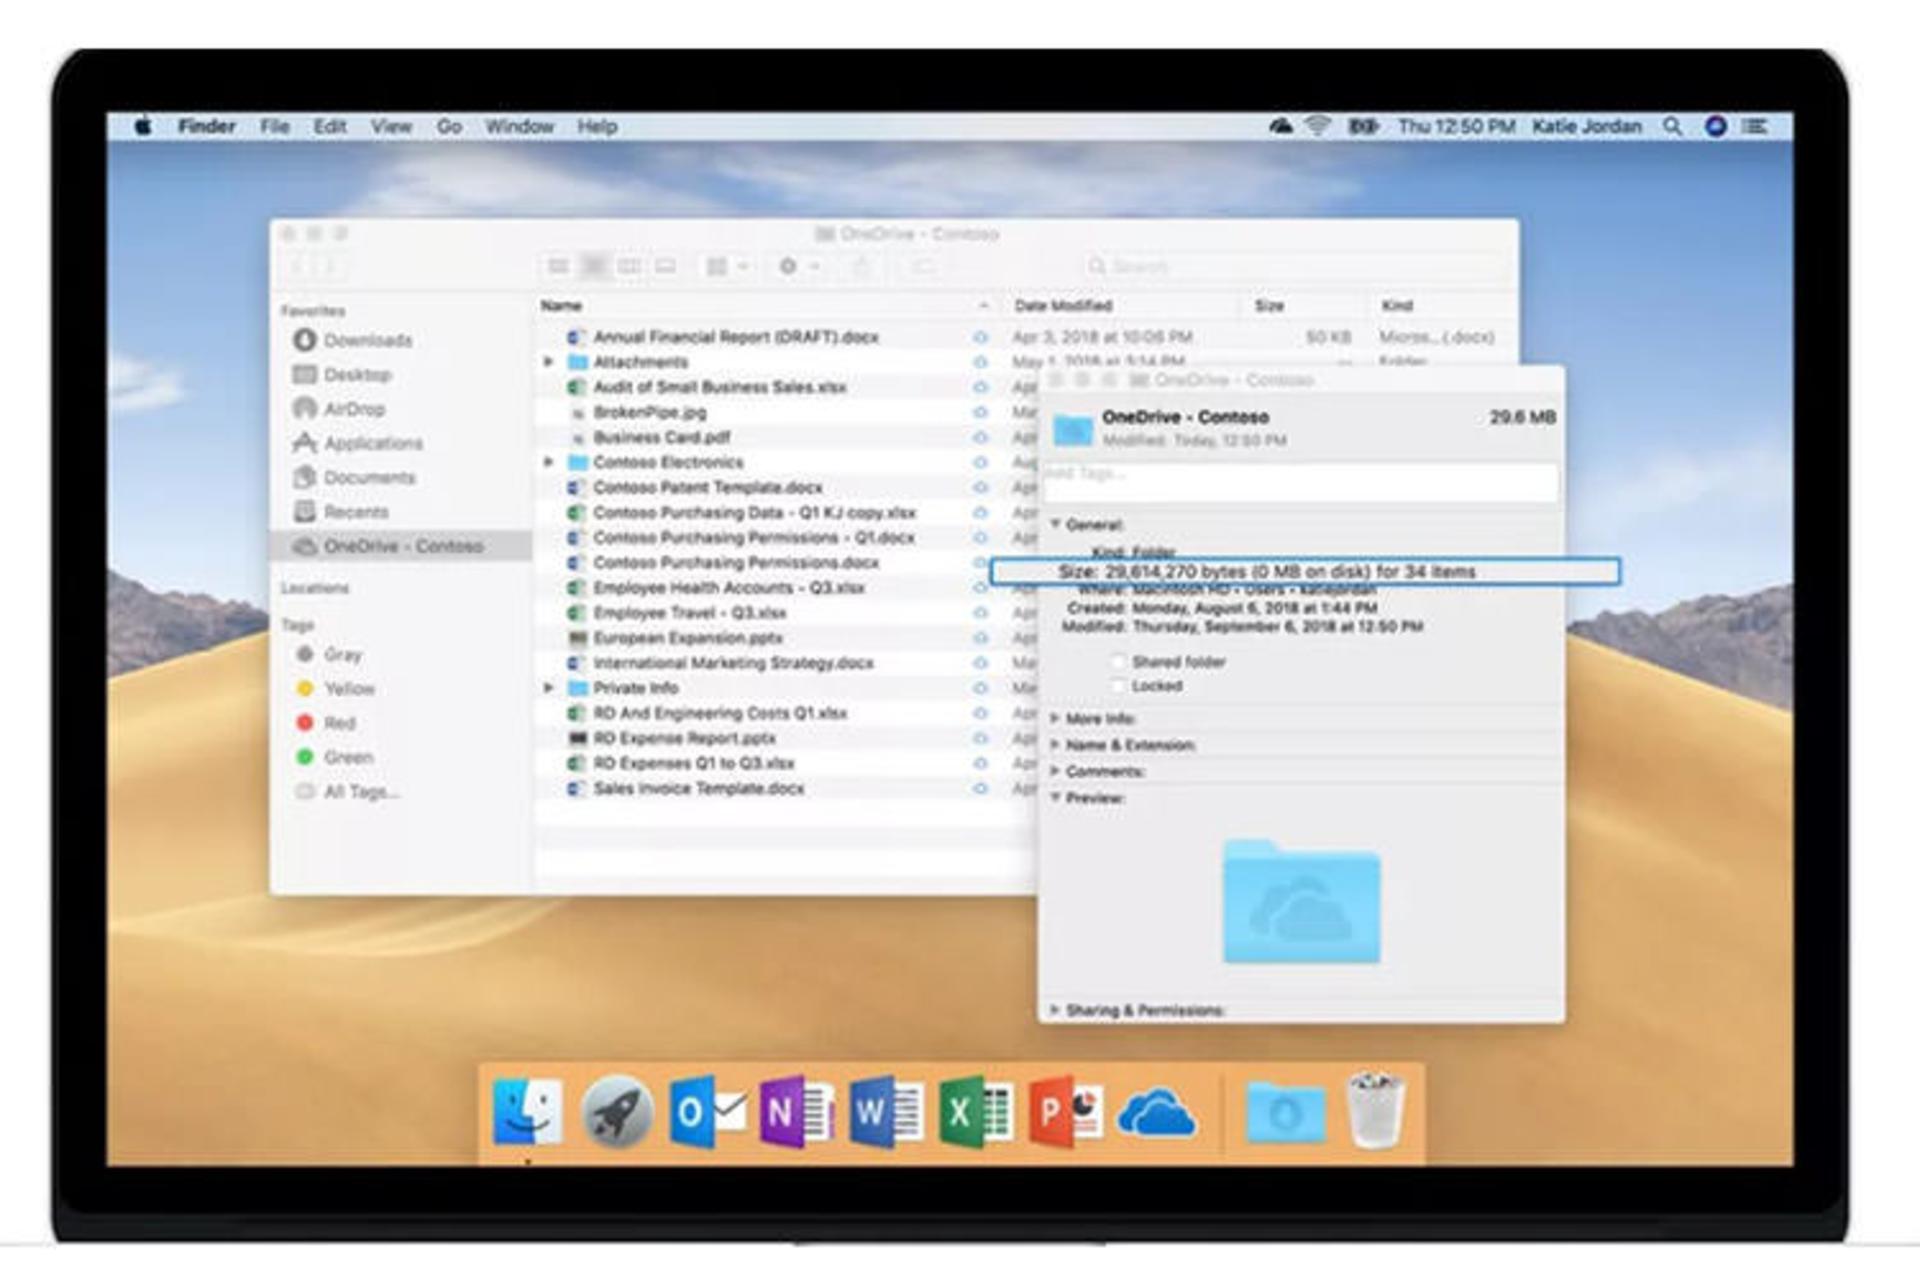
Task: Launch Excel from the Dock
Action: 976,1111
